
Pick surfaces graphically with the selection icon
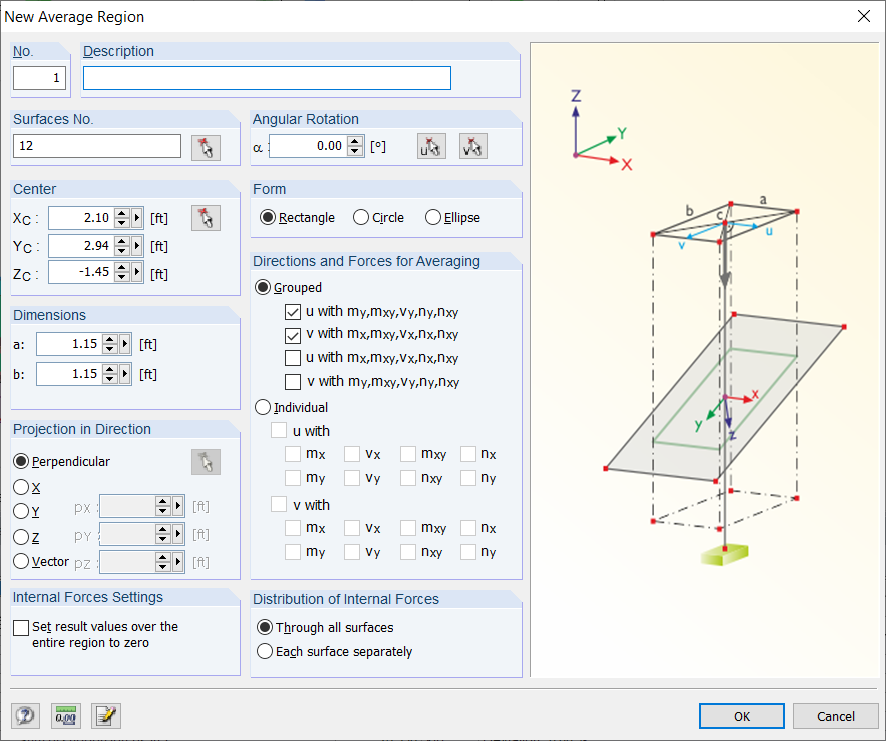[206, 146]
